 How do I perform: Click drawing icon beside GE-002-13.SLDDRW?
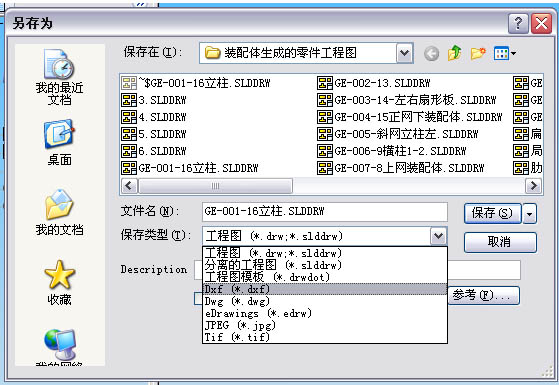coord(325,83)
